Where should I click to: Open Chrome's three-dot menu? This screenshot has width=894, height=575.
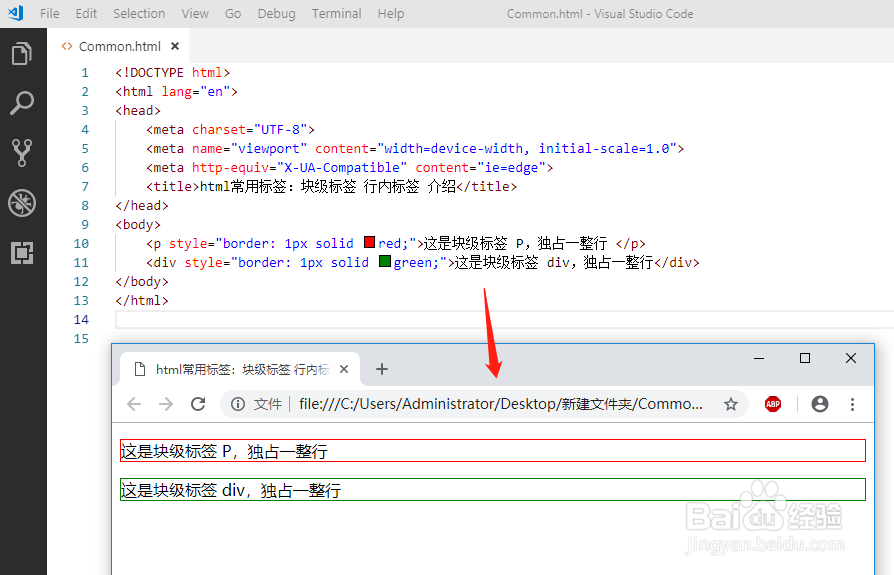click(x=852, y=404)
